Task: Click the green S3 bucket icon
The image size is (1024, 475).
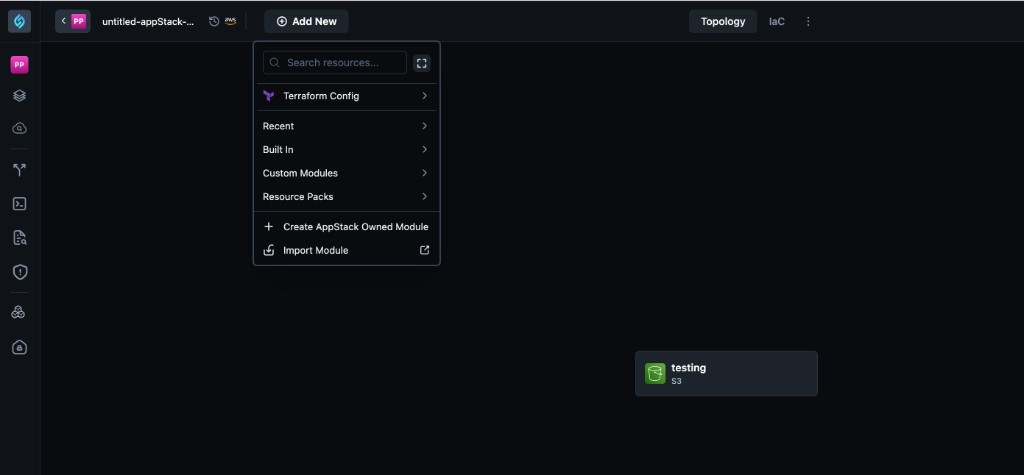Action: click(x=655, y=374)
